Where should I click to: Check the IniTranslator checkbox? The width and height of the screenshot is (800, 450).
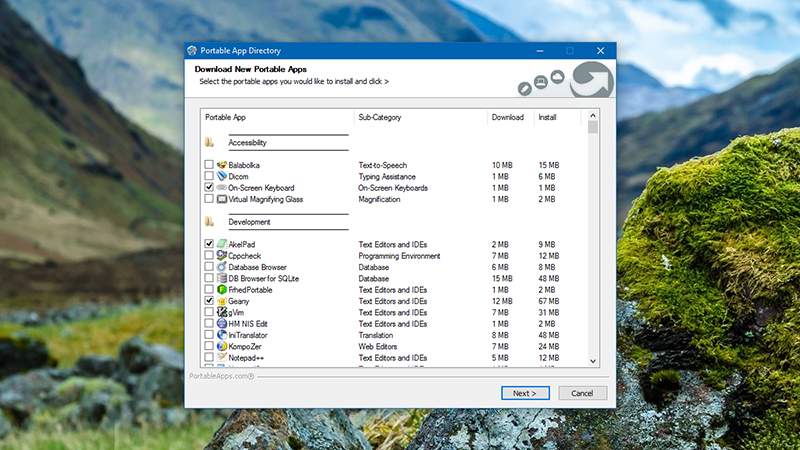pos(209,335)
